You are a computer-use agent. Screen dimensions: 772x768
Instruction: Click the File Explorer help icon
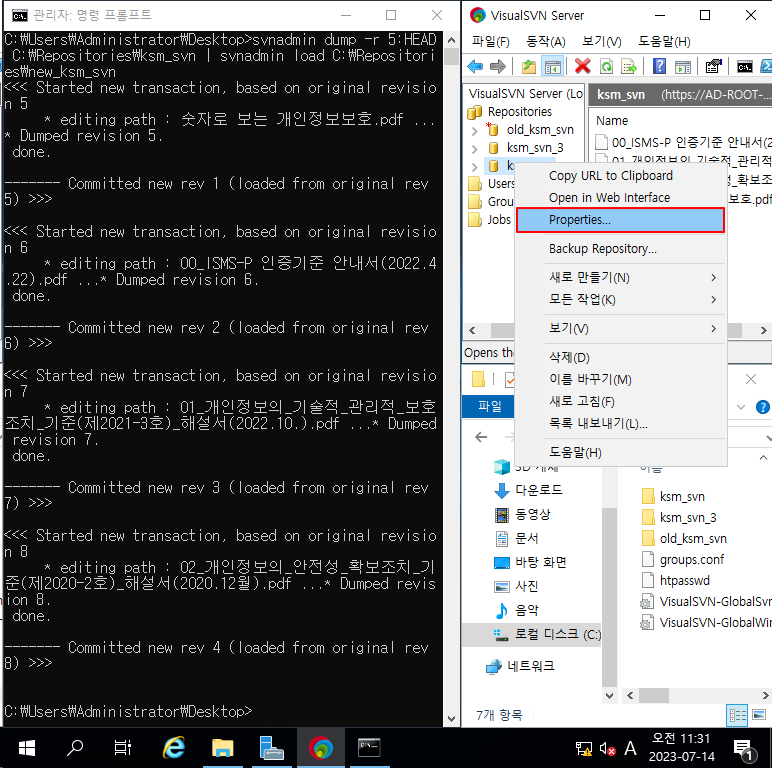762,407
